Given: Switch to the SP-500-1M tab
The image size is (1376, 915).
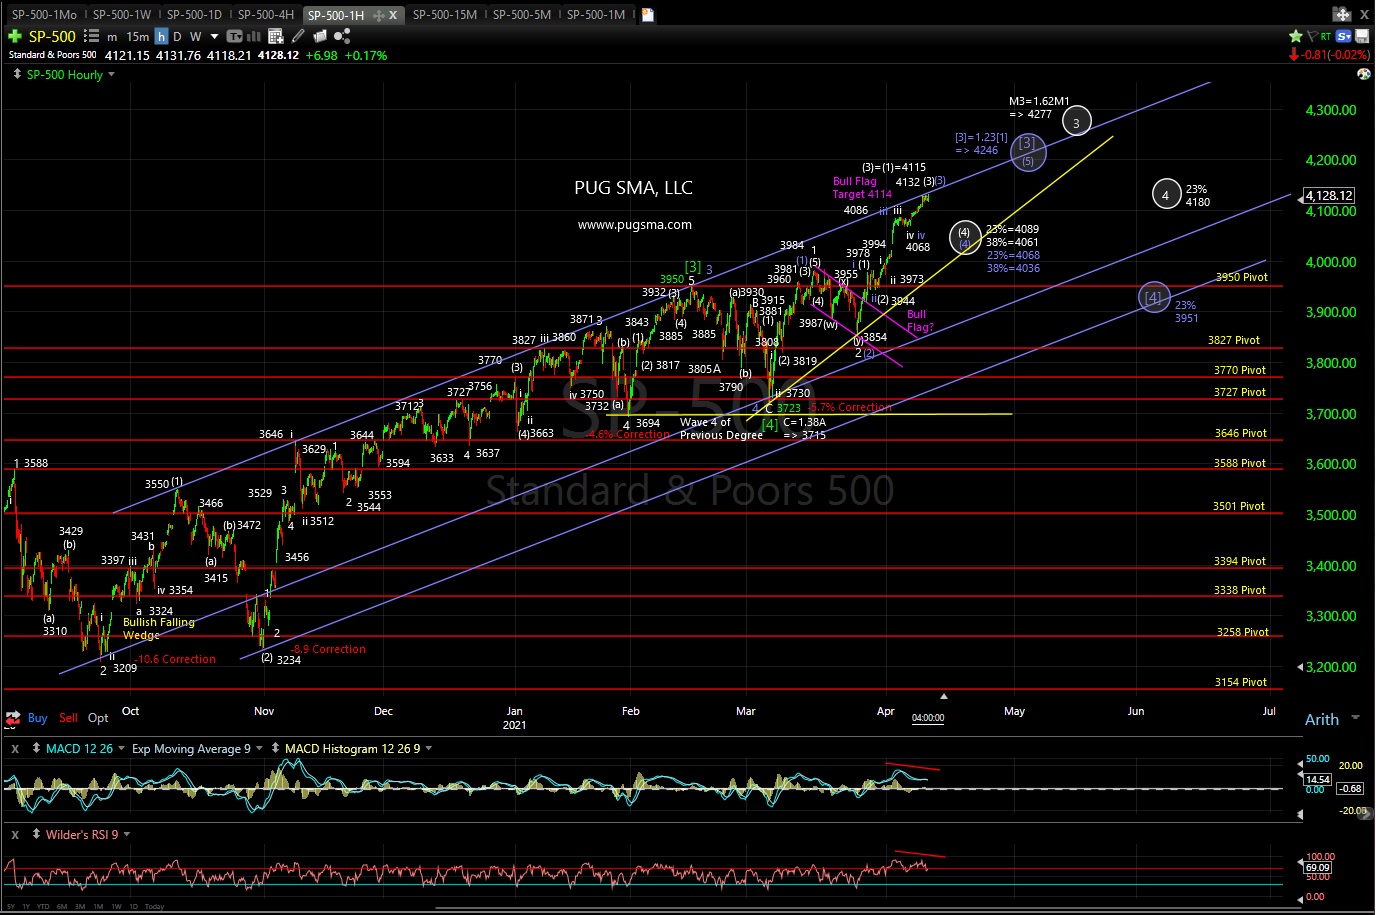Looking at the screenshot, I should pos(596,15).
